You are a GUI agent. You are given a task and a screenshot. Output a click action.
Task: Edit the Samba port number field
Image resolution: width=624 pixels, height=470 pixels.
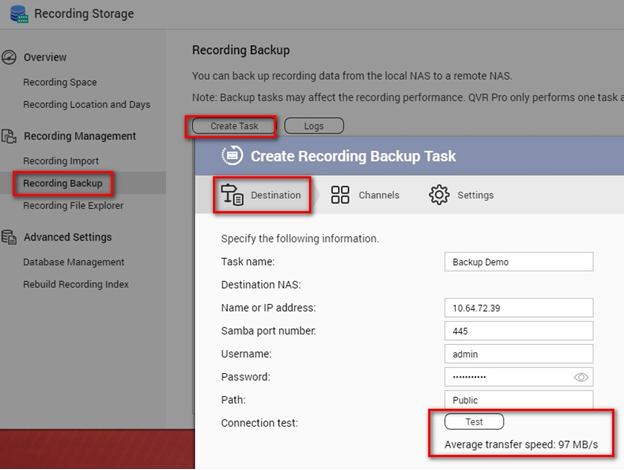519,331
